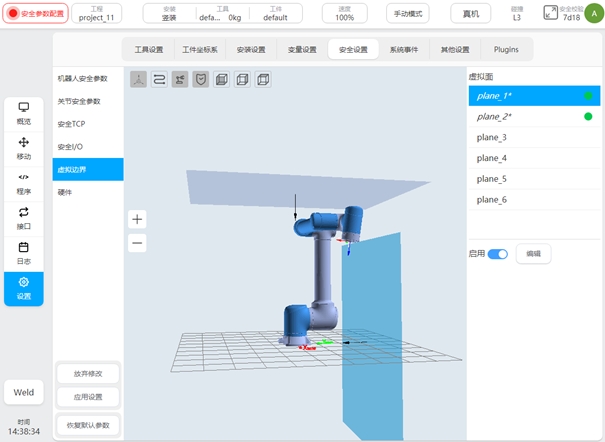Click the trajectory path display icon
The height and width of the screenshot is (442, 605).
[159, 80]
